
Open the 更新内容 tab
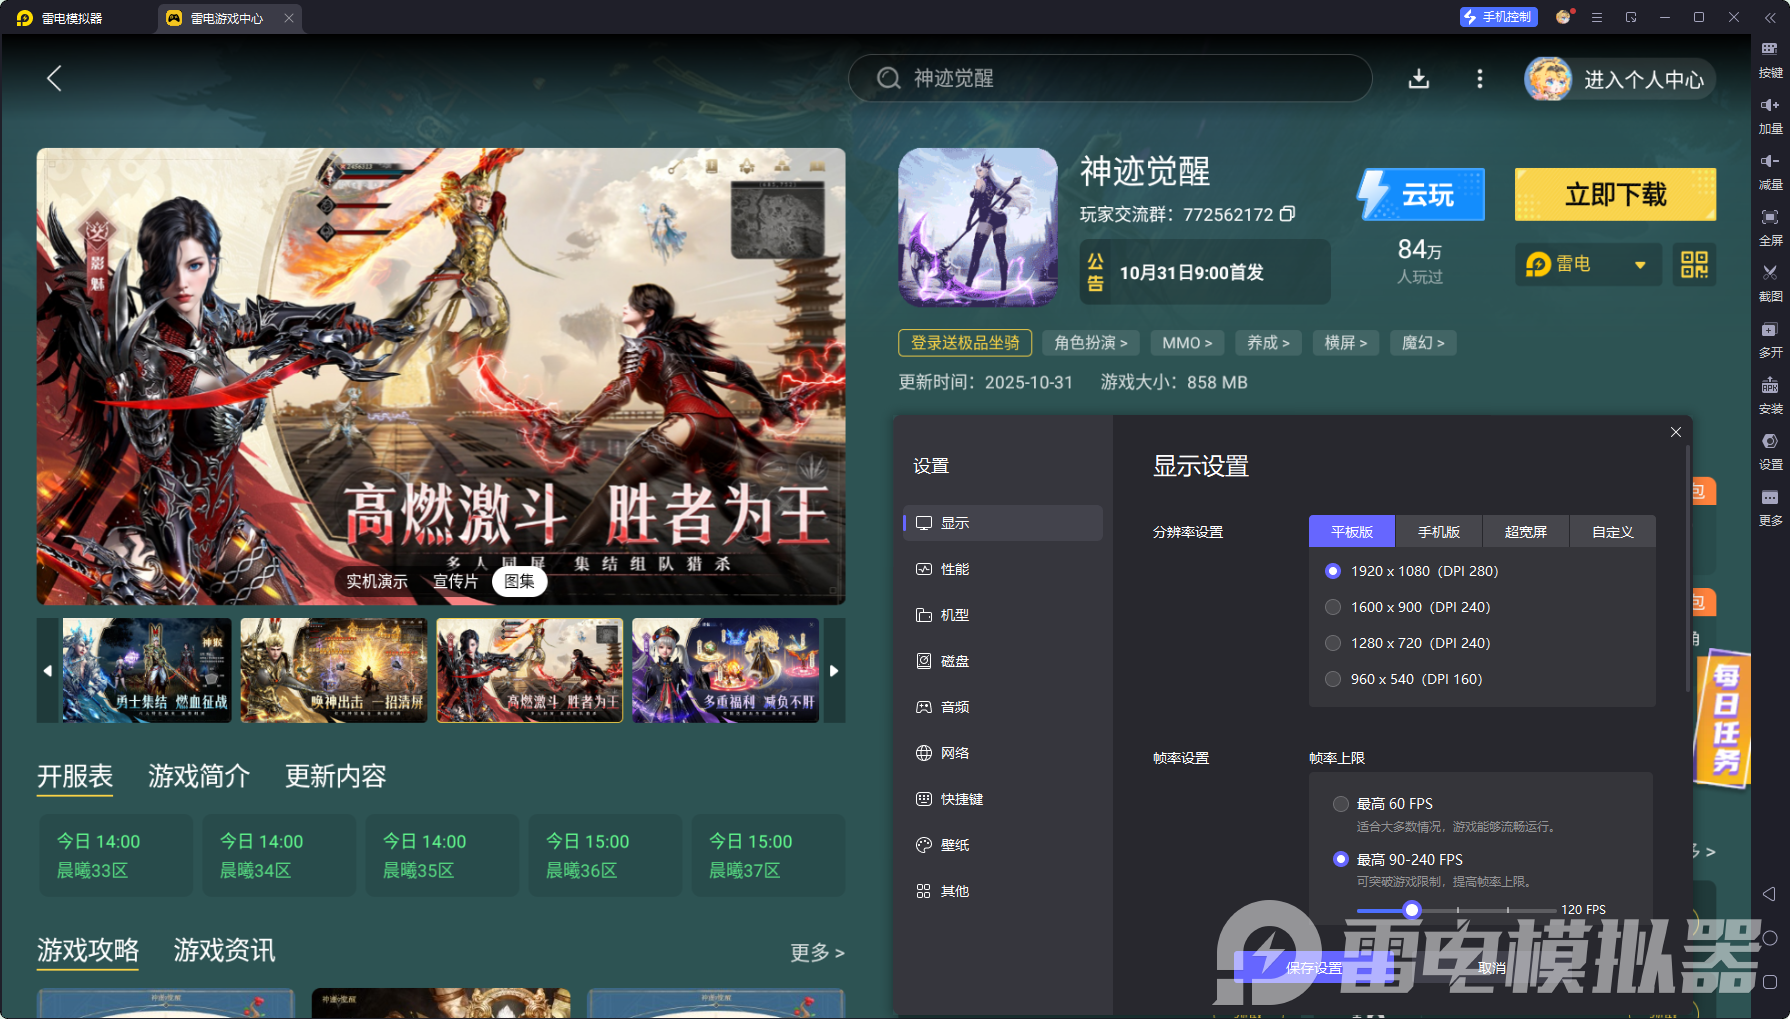click(335, 777)
